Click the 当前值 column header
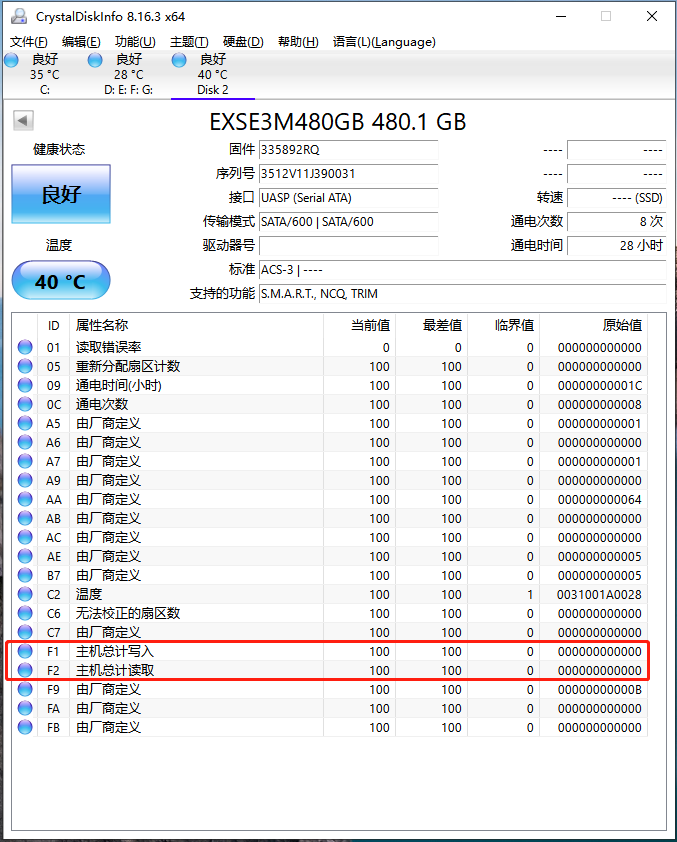 pos(359,325)
